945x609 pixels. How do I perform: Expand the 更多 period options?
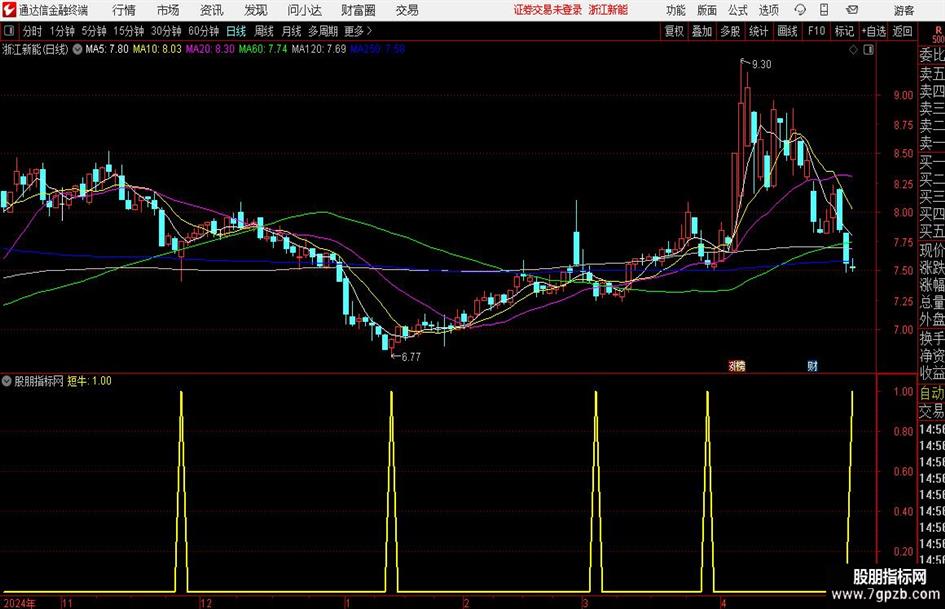(358, 31)
